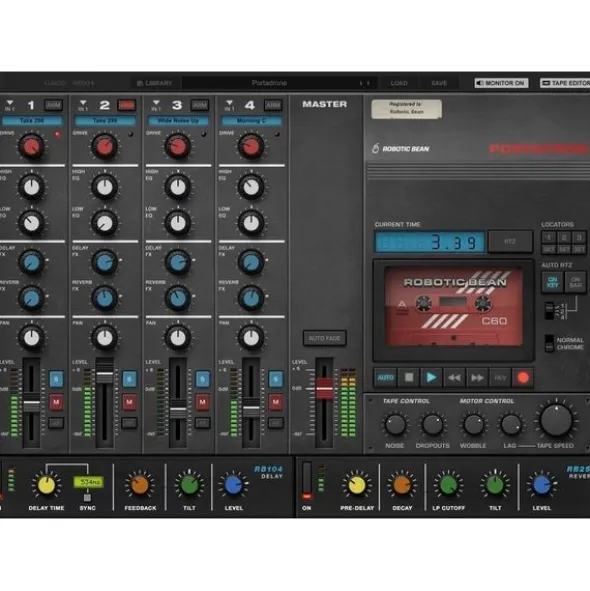Click the Auto Fade button

tap(325, 338)
